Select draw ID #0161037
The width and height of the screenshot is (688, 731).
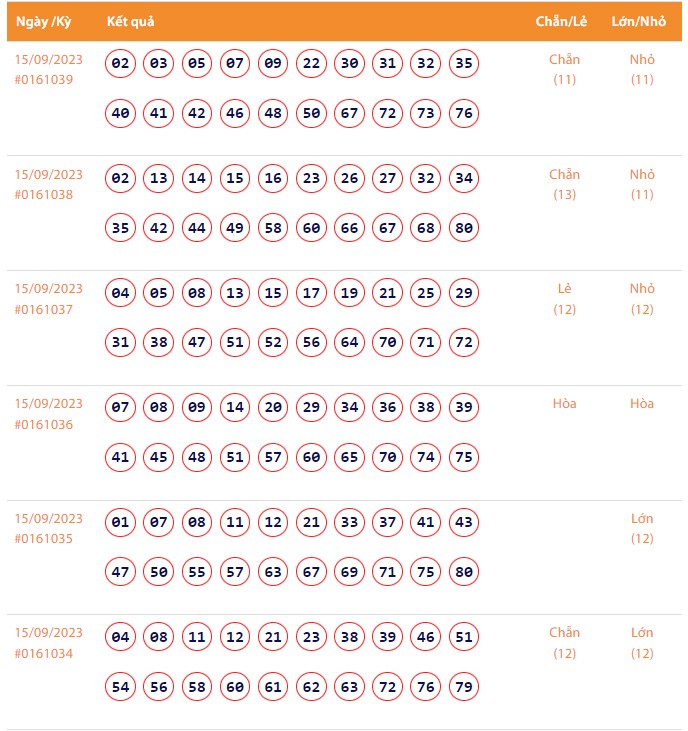[x=44, y=310]
